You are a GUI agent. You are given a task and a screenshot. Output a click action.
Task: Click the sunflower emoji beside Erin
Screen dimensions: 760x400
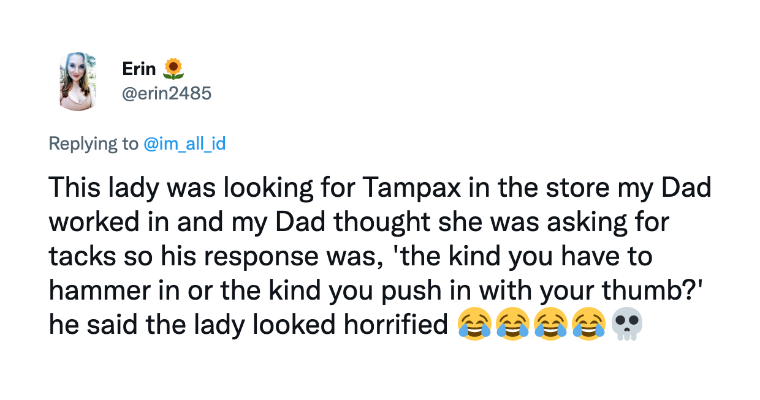[173, 69]
